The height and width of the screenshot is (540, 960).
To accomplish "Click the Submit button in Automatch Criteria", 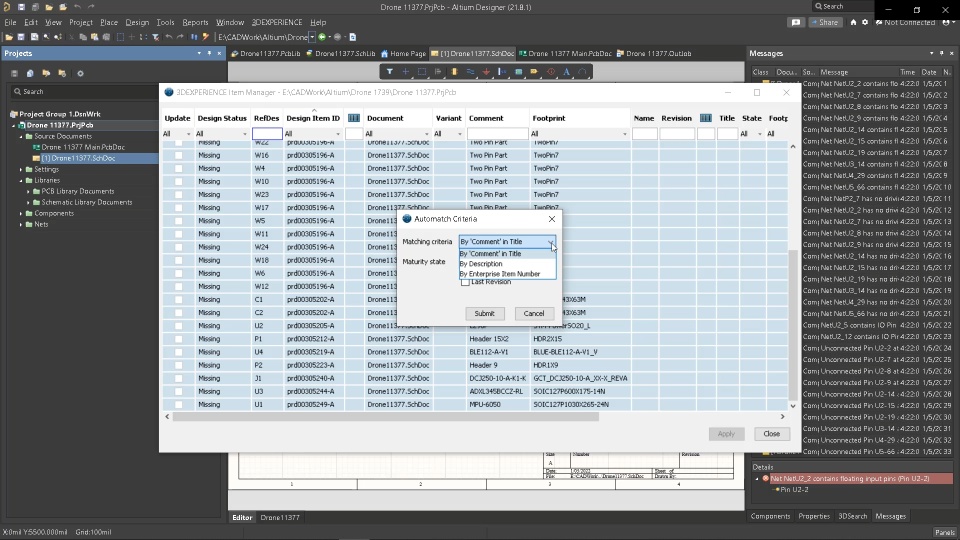I will click(484, 313).
